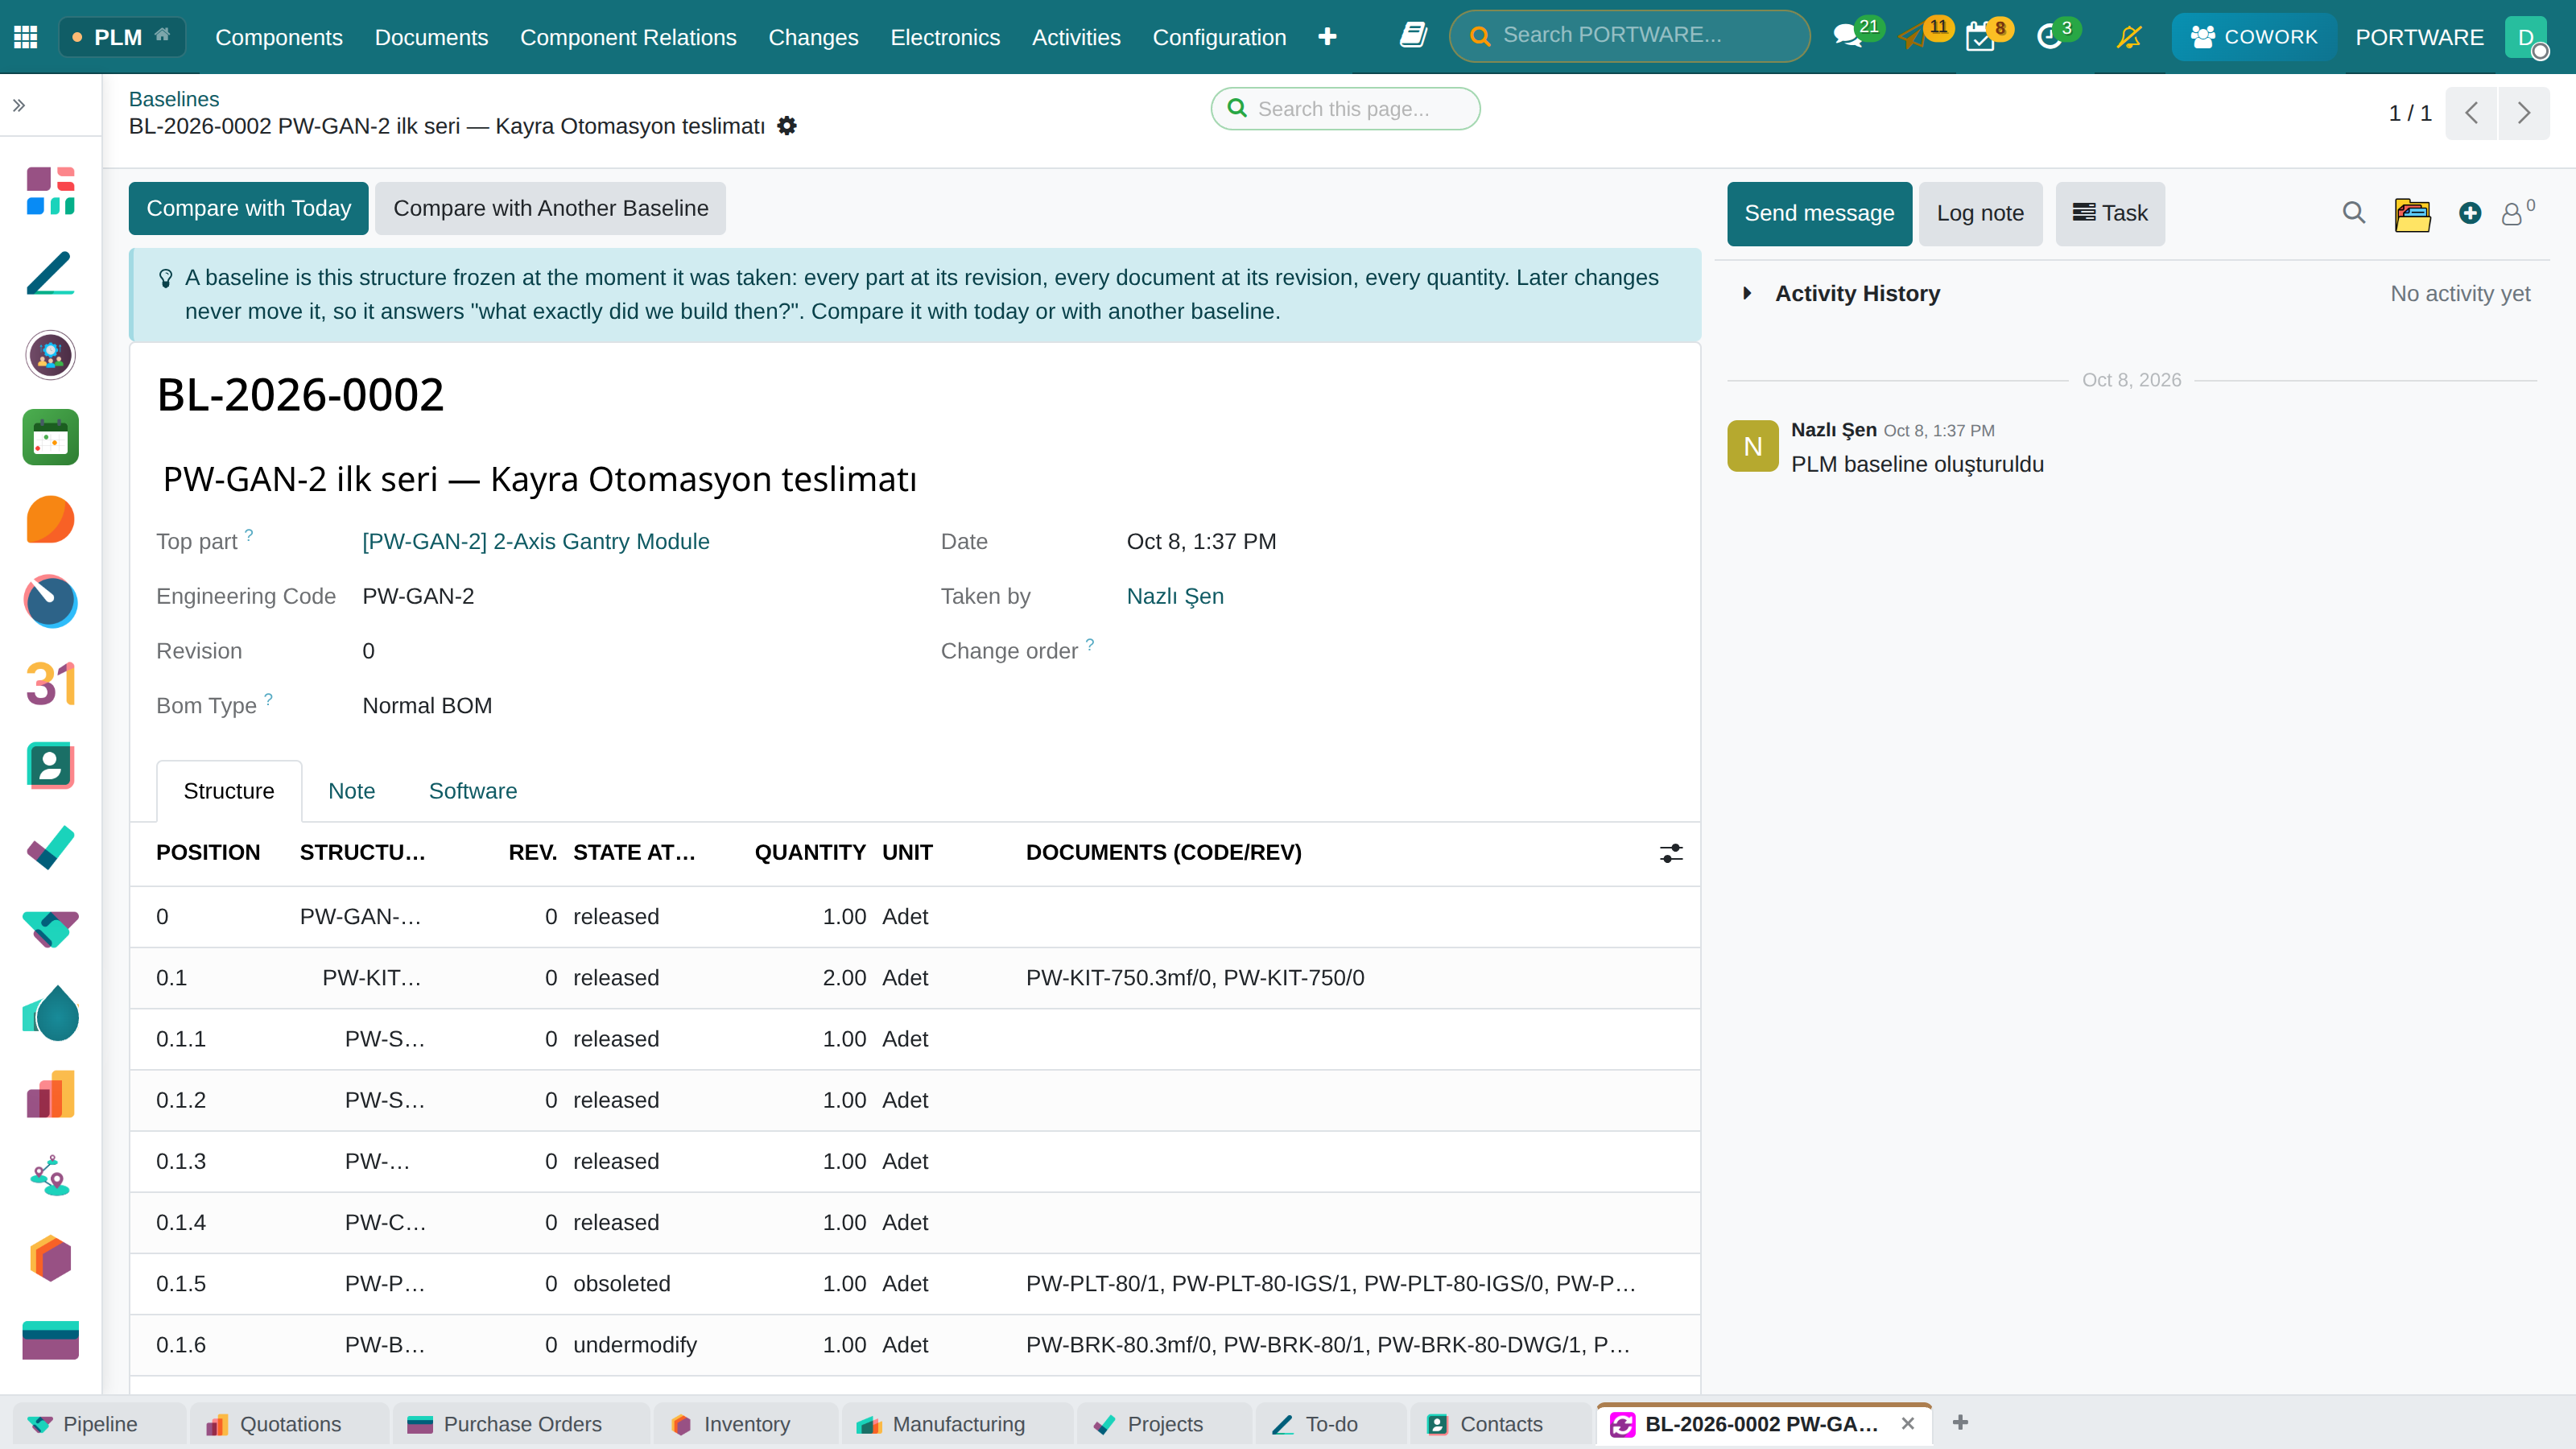
Task: Open the baseline settings gear icon
Action: pyautogui.click(x=787, y=126)
